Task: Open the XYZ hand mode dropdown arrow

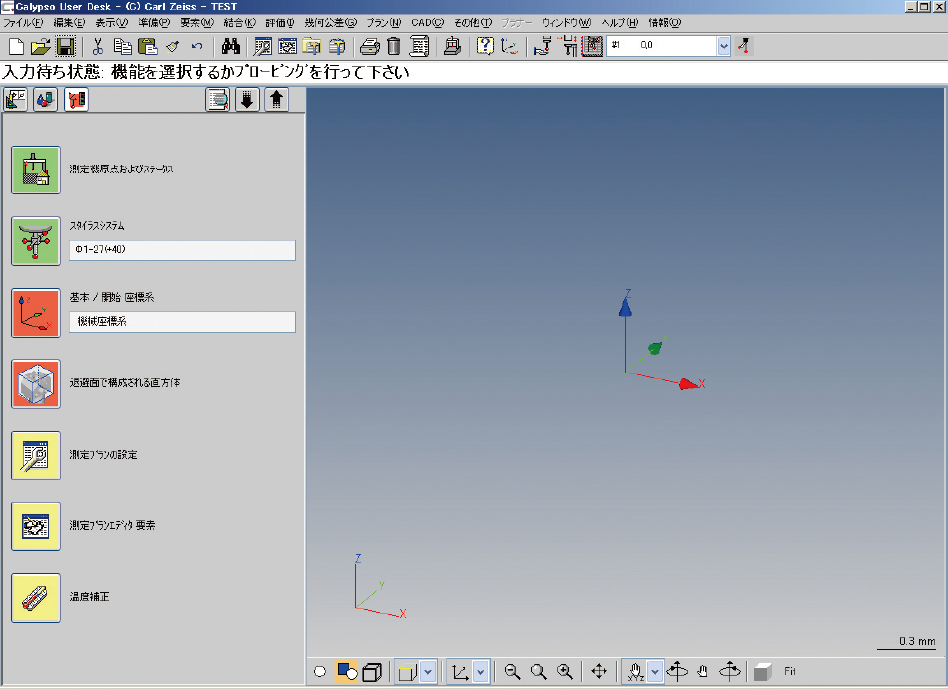Action: click(x=655, y=671)
